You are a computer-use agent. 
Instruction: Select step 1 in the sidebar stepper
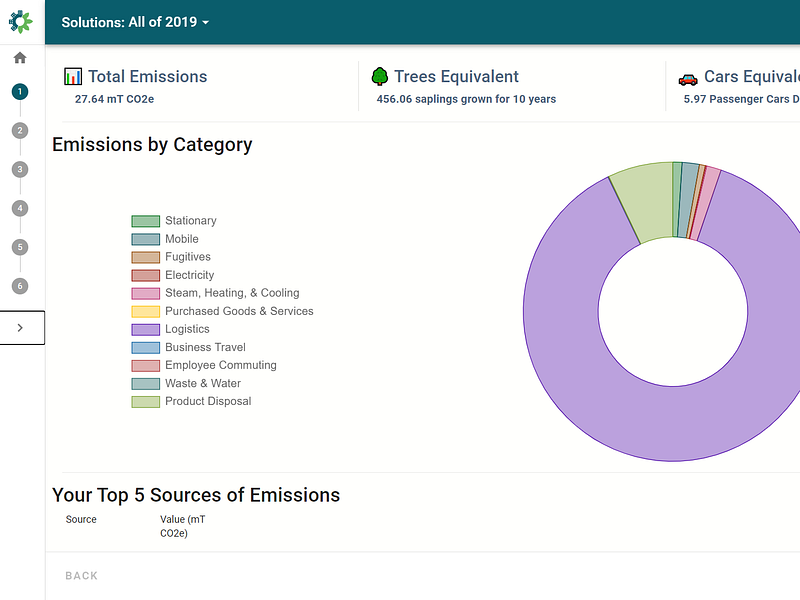click(20, 92)
